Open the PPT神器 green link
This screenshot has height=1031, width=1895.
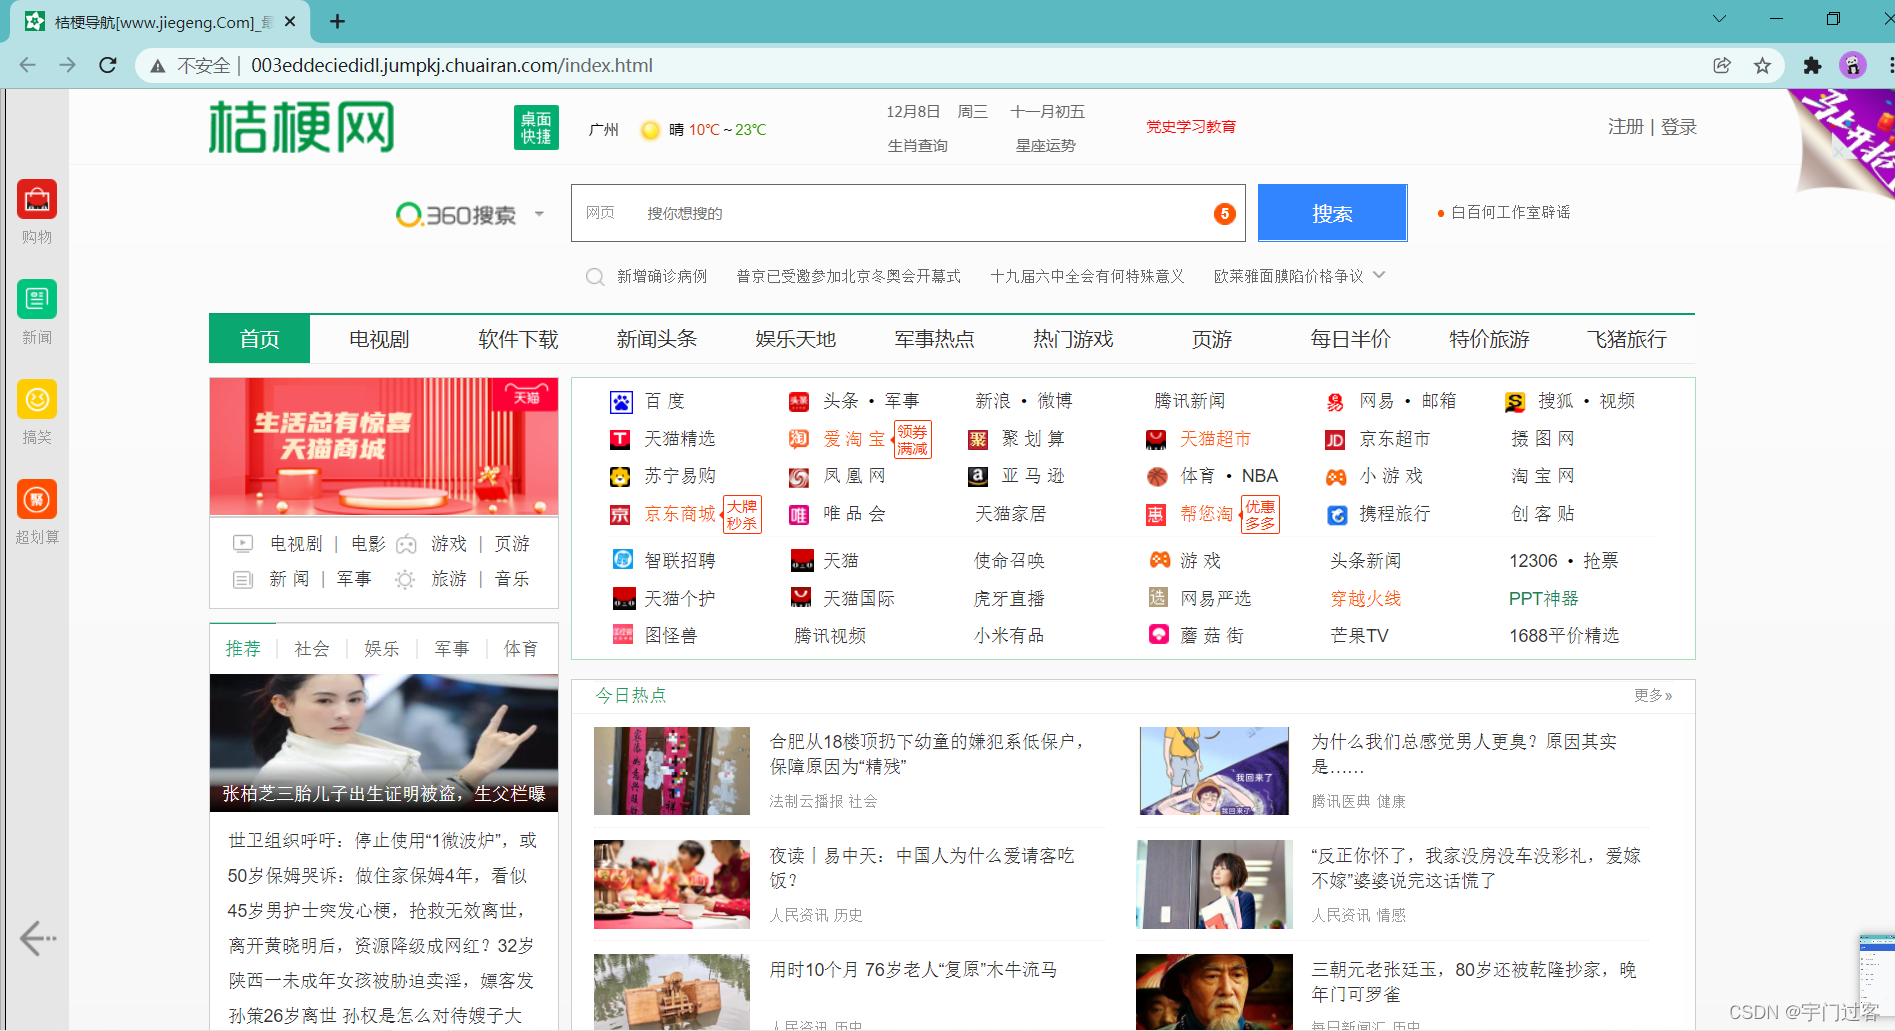click(1544, 598)
